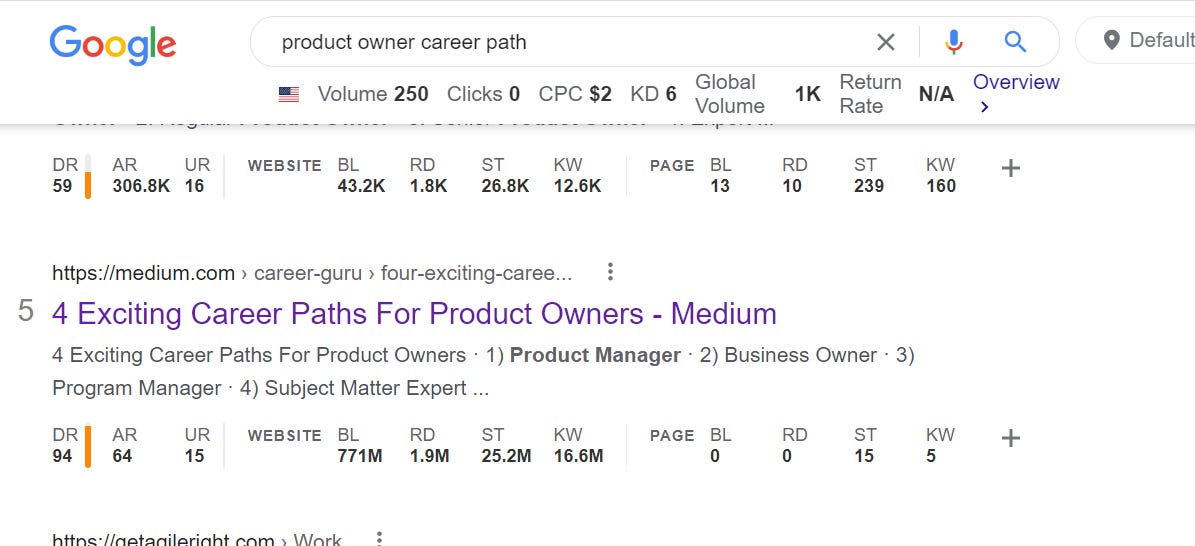The image size is (1195, 546).
Task: Click the Global Volume 1K value
Action: click(x=807, y=95)
